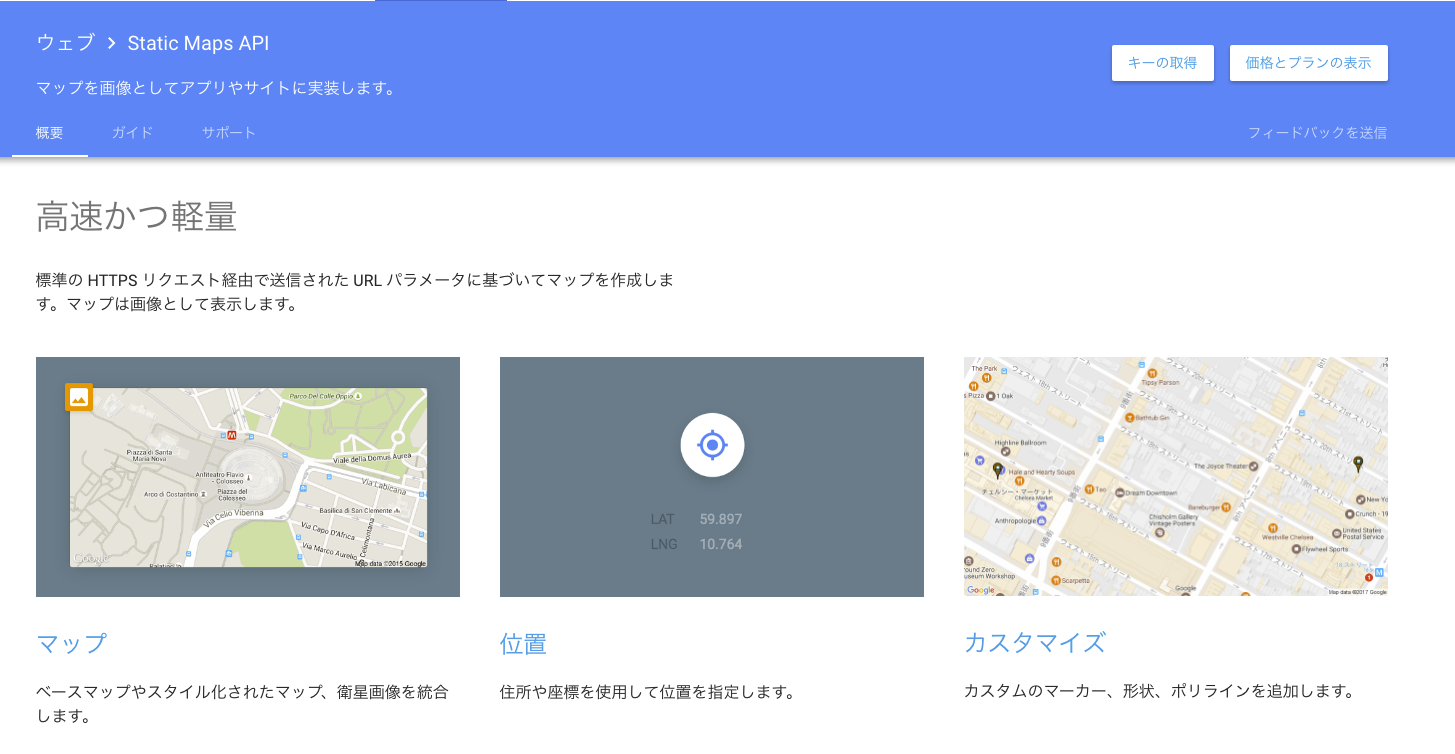Viewport: 1455px width, 754px height.
Task: Switch to the 概要 tab
Action: [50, 133]
